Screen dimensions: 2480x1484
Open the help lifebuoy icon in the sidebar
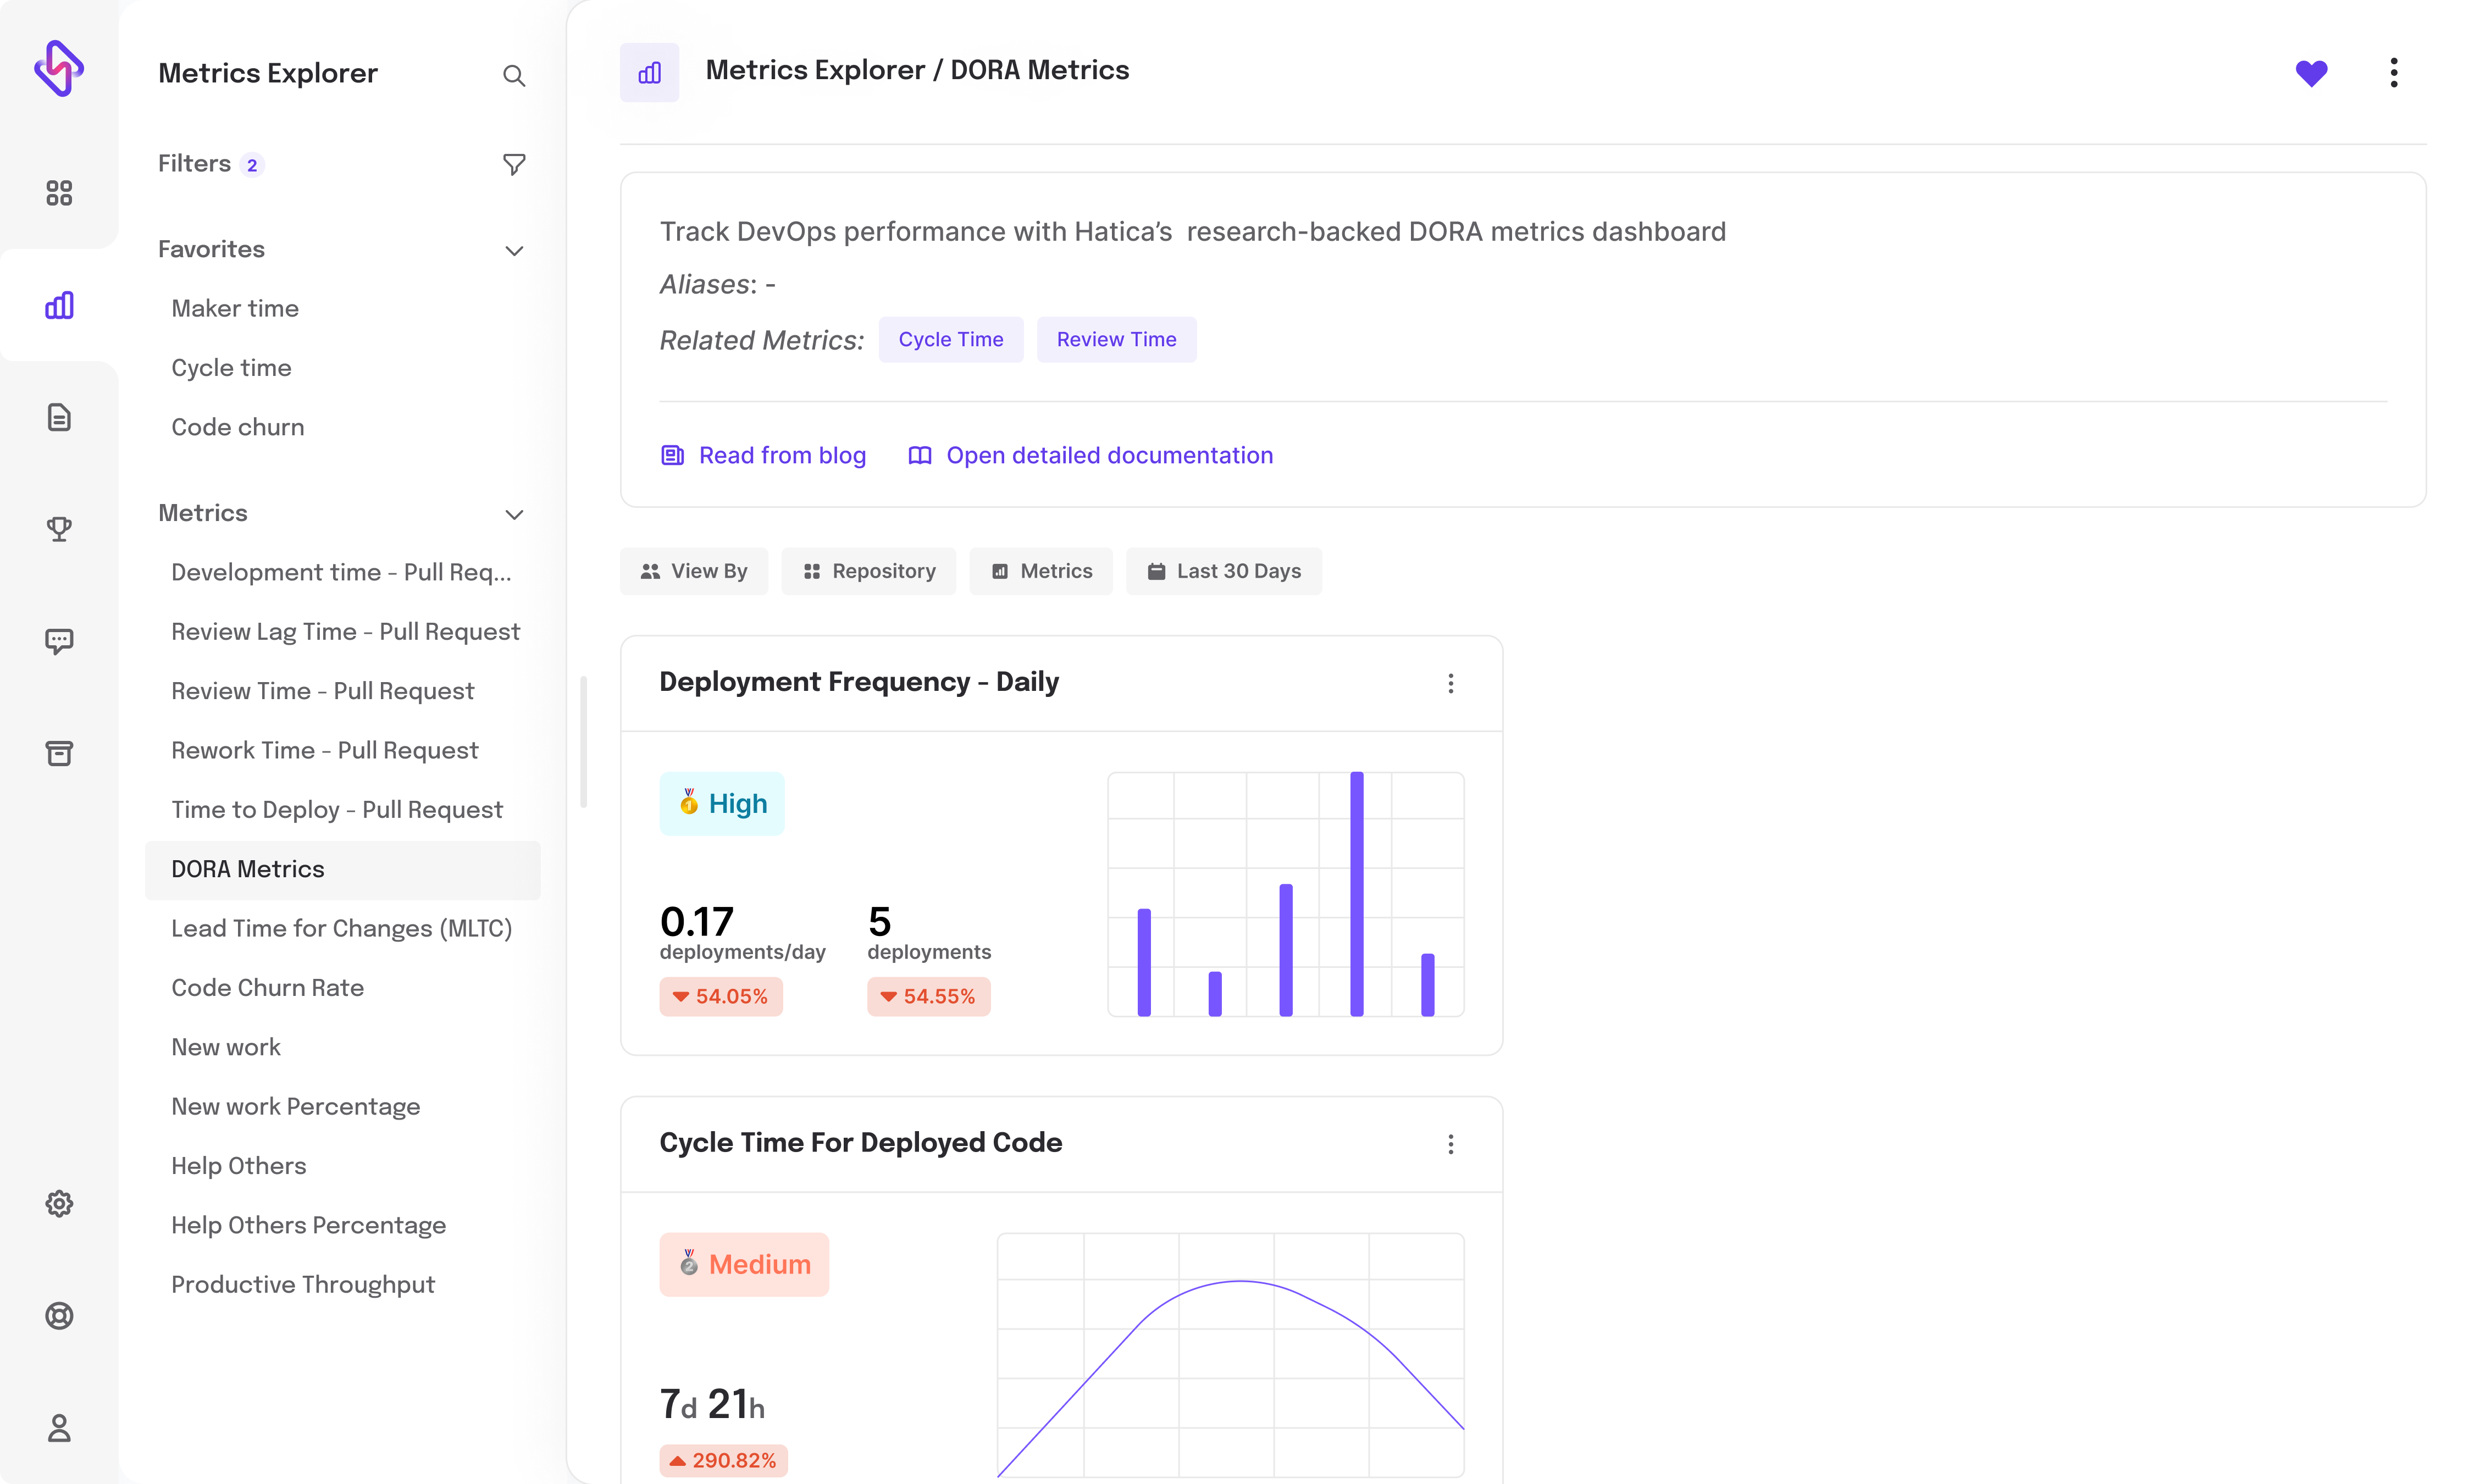point(59,1315)
